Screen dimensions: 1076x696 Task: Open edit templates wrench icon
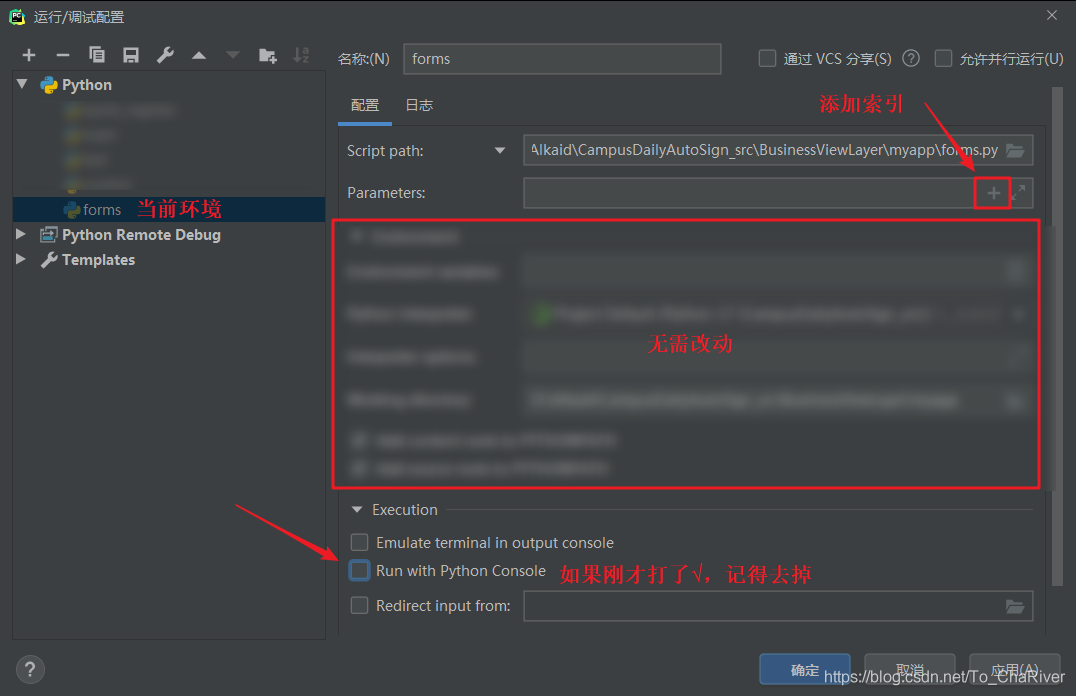(165, 56)
